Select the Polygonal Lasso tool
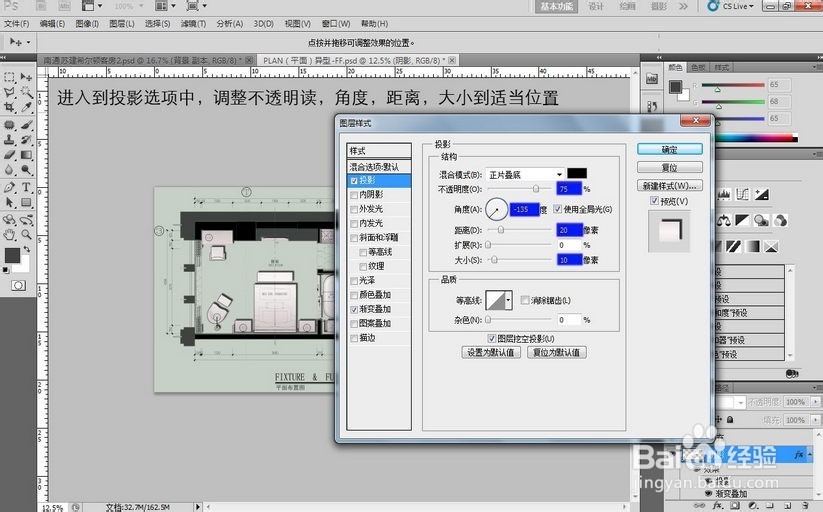823x512 pixels. tap(9, 92)
